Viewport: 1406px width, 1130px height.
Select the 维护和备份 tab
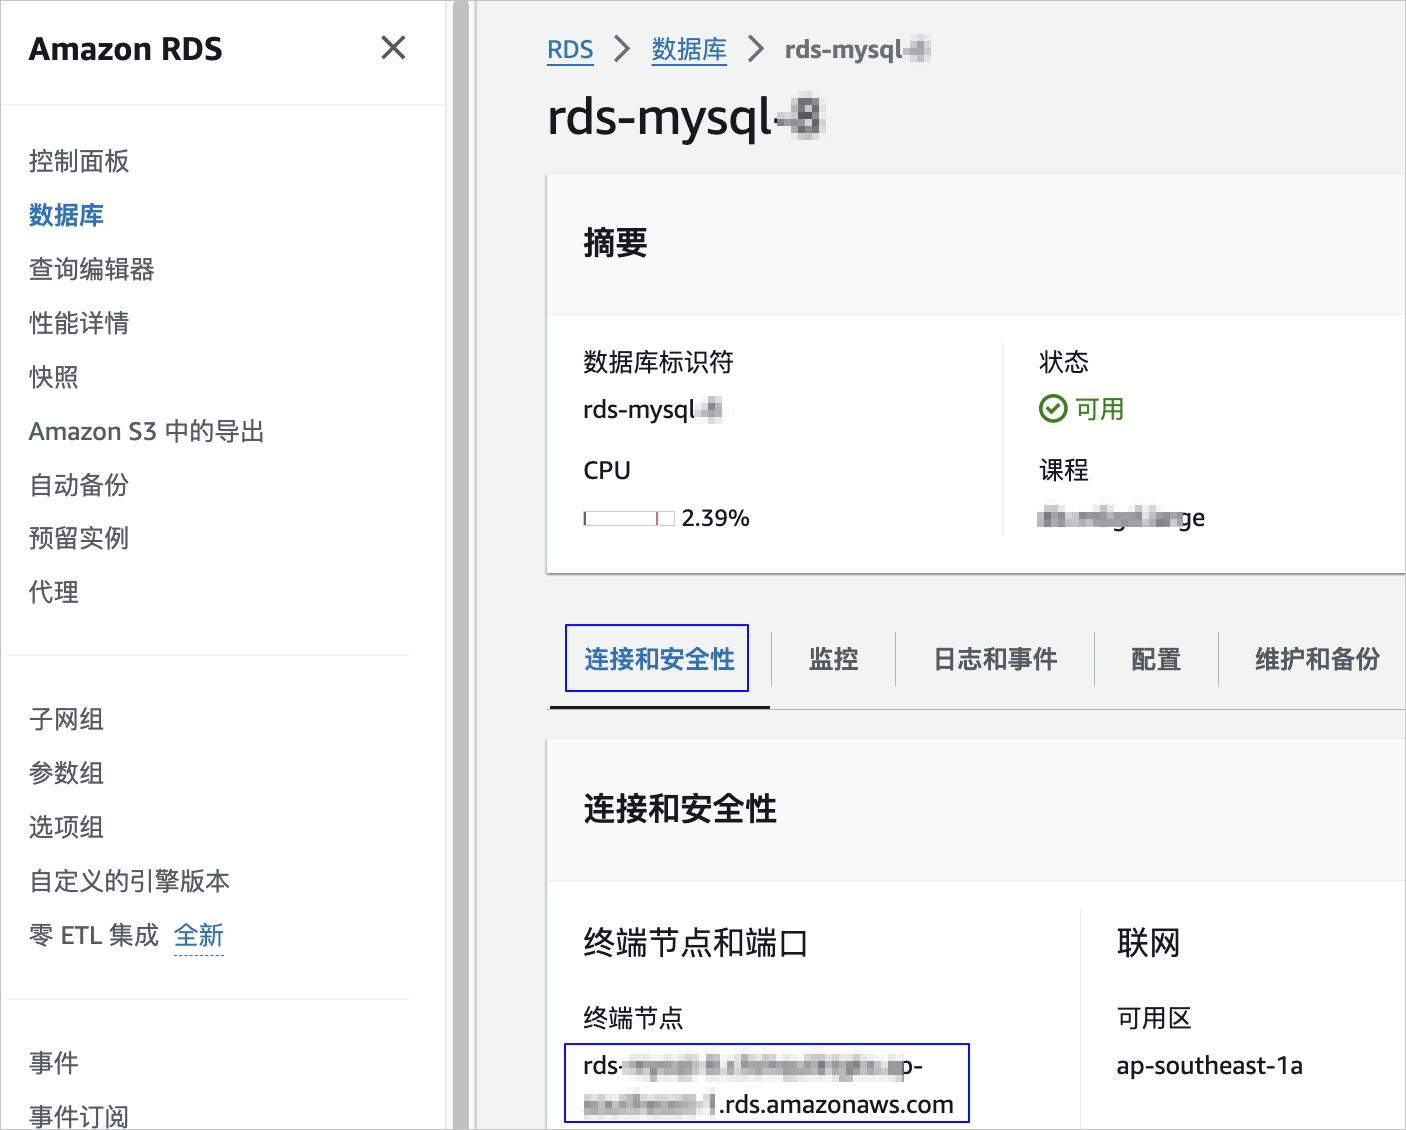1317,659
